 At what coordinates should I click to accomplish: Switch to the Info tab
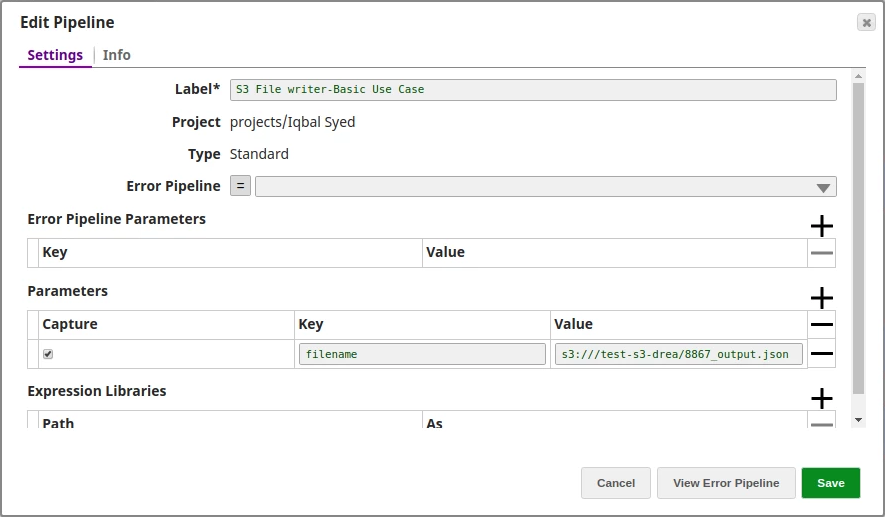(x=116, y=55)
